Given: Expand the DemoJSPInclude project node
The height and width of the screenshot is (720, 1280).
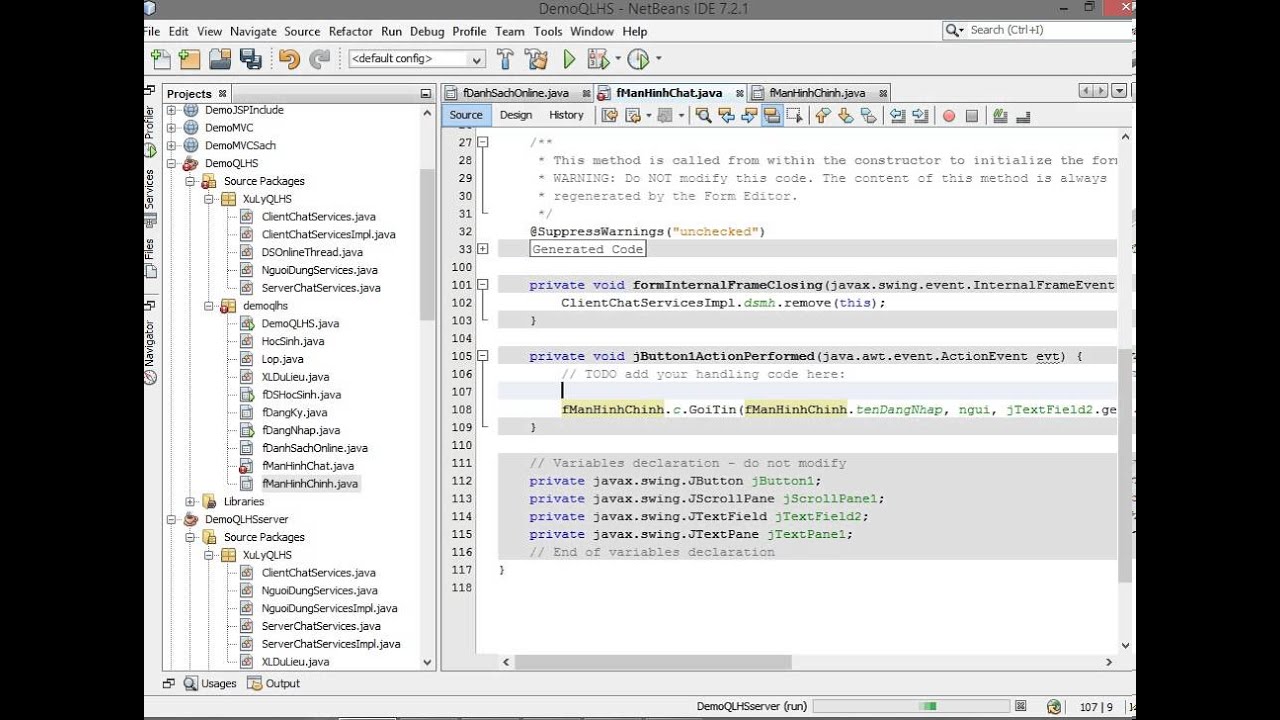Looking at the screenshot, I should tap(171, 110).
